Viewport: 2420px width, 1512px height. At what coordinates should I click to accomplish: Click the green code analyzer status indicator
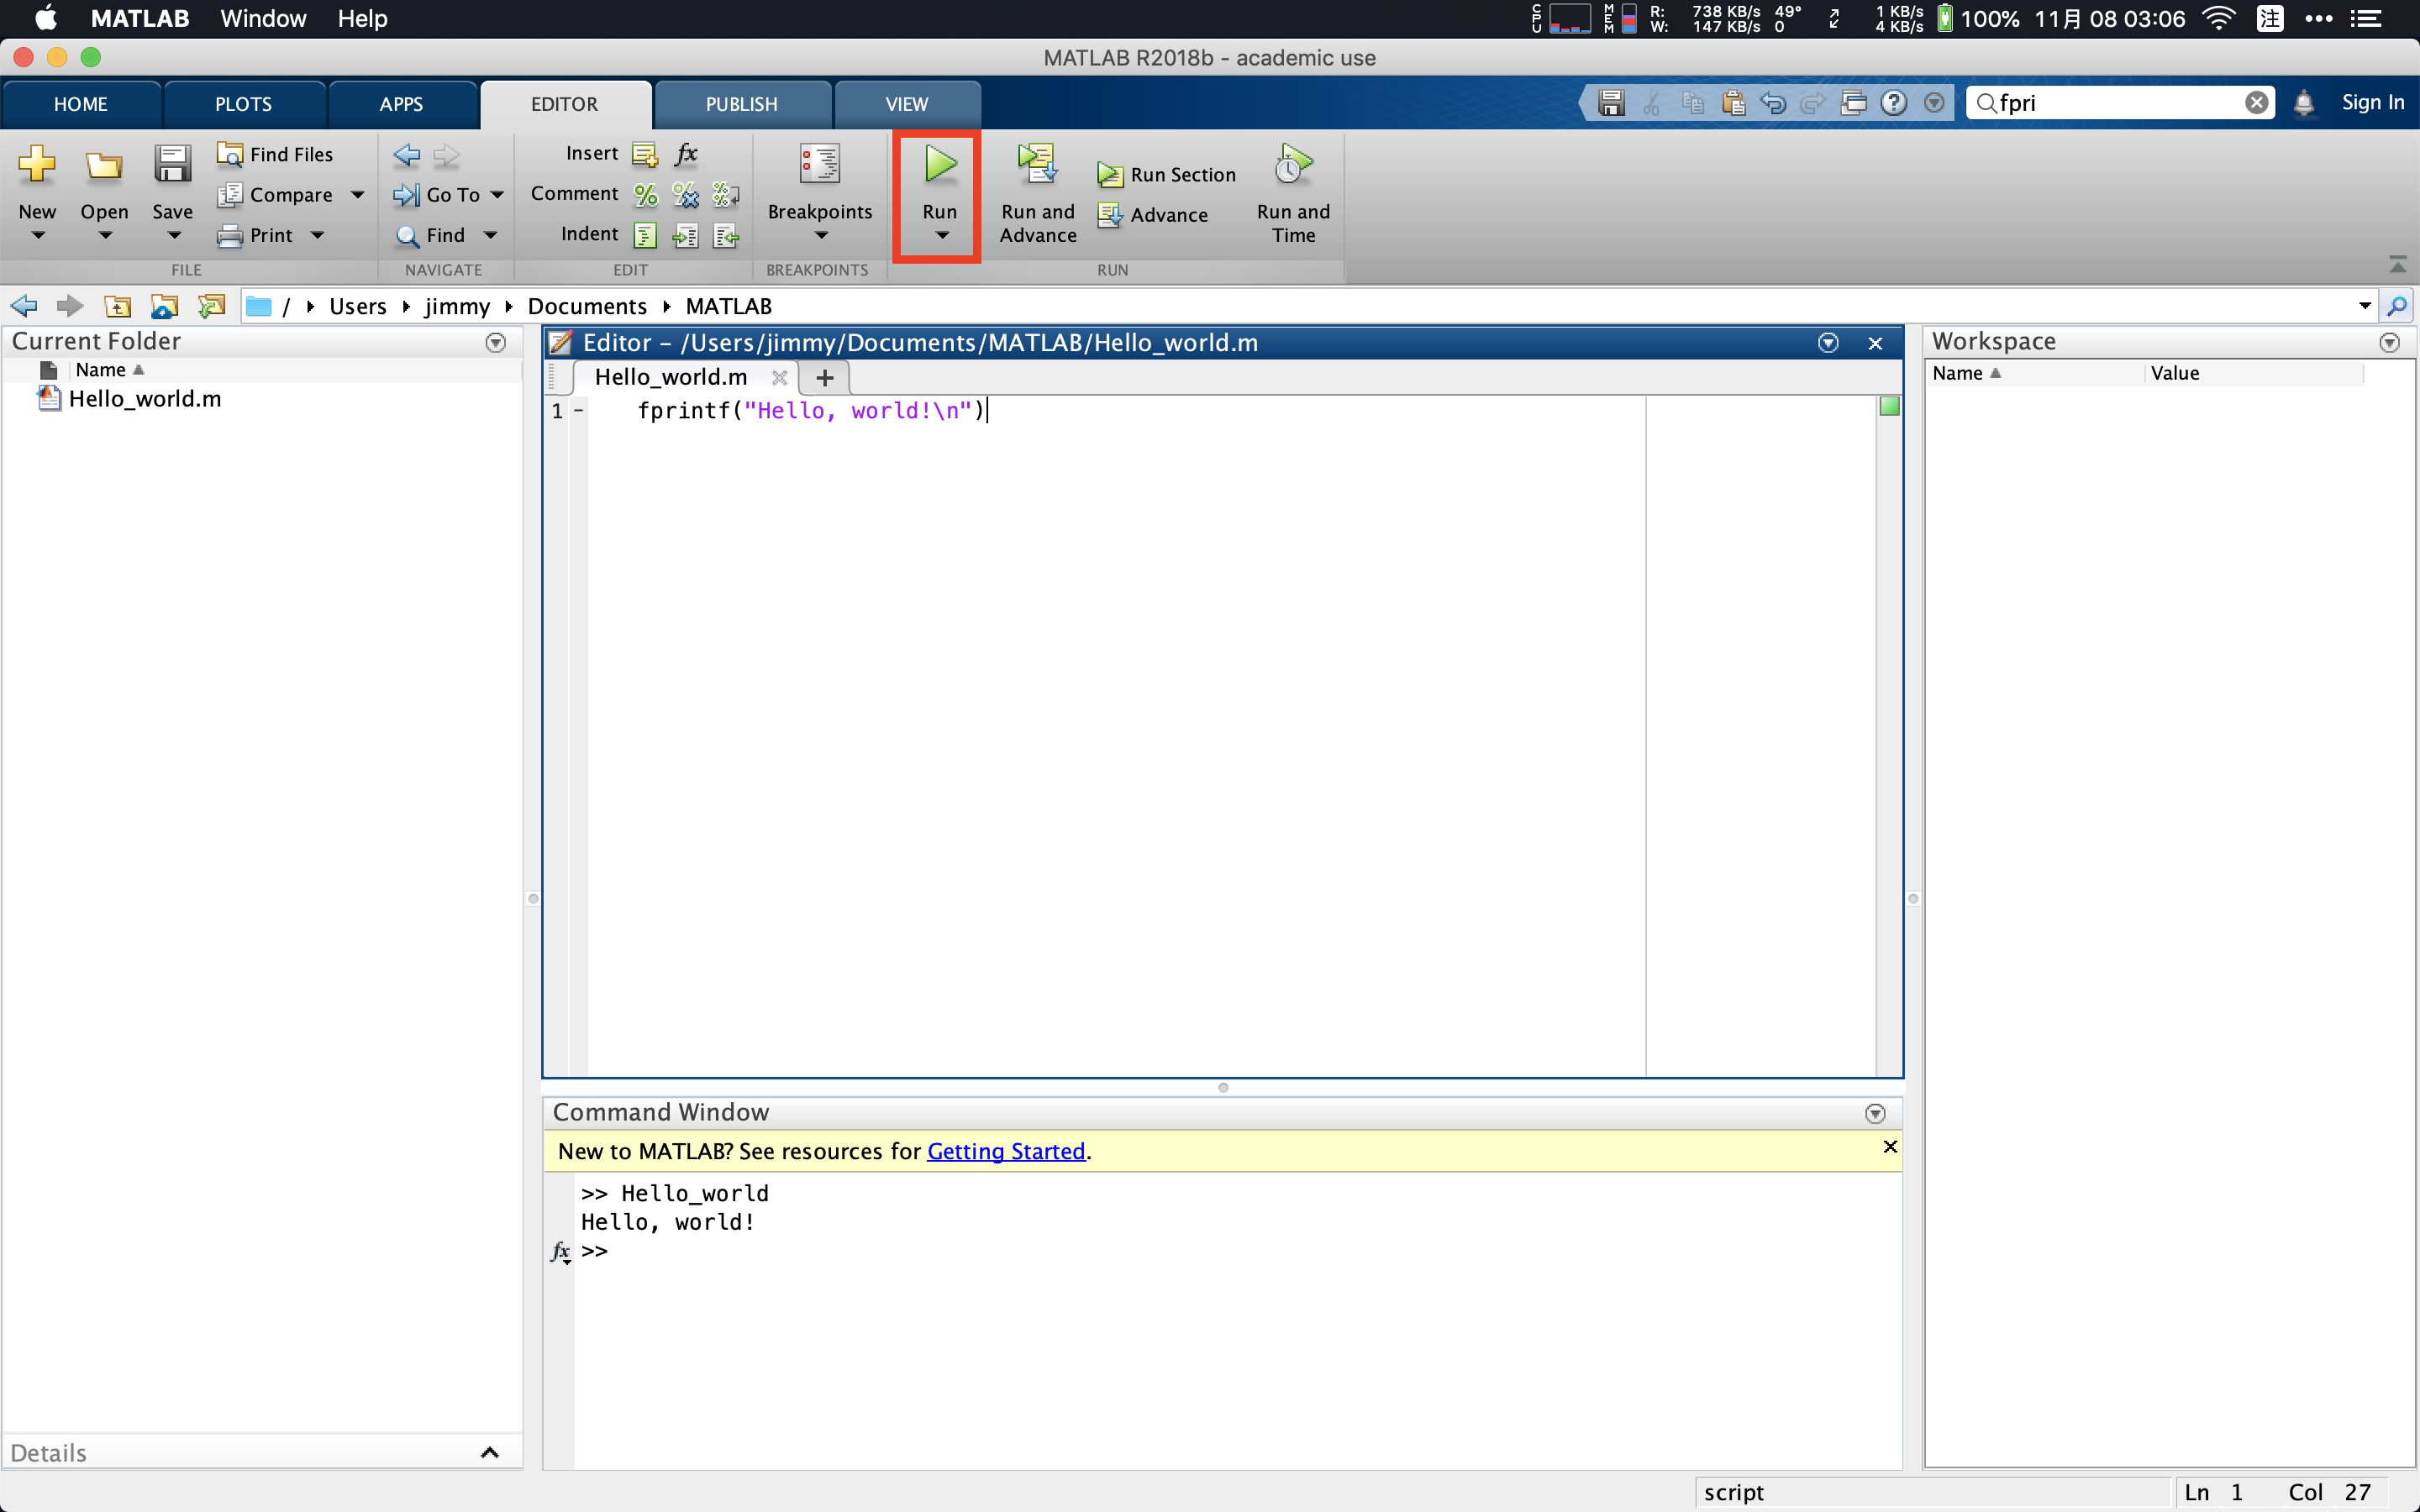pyautogui.click(x=1889, y=407)
